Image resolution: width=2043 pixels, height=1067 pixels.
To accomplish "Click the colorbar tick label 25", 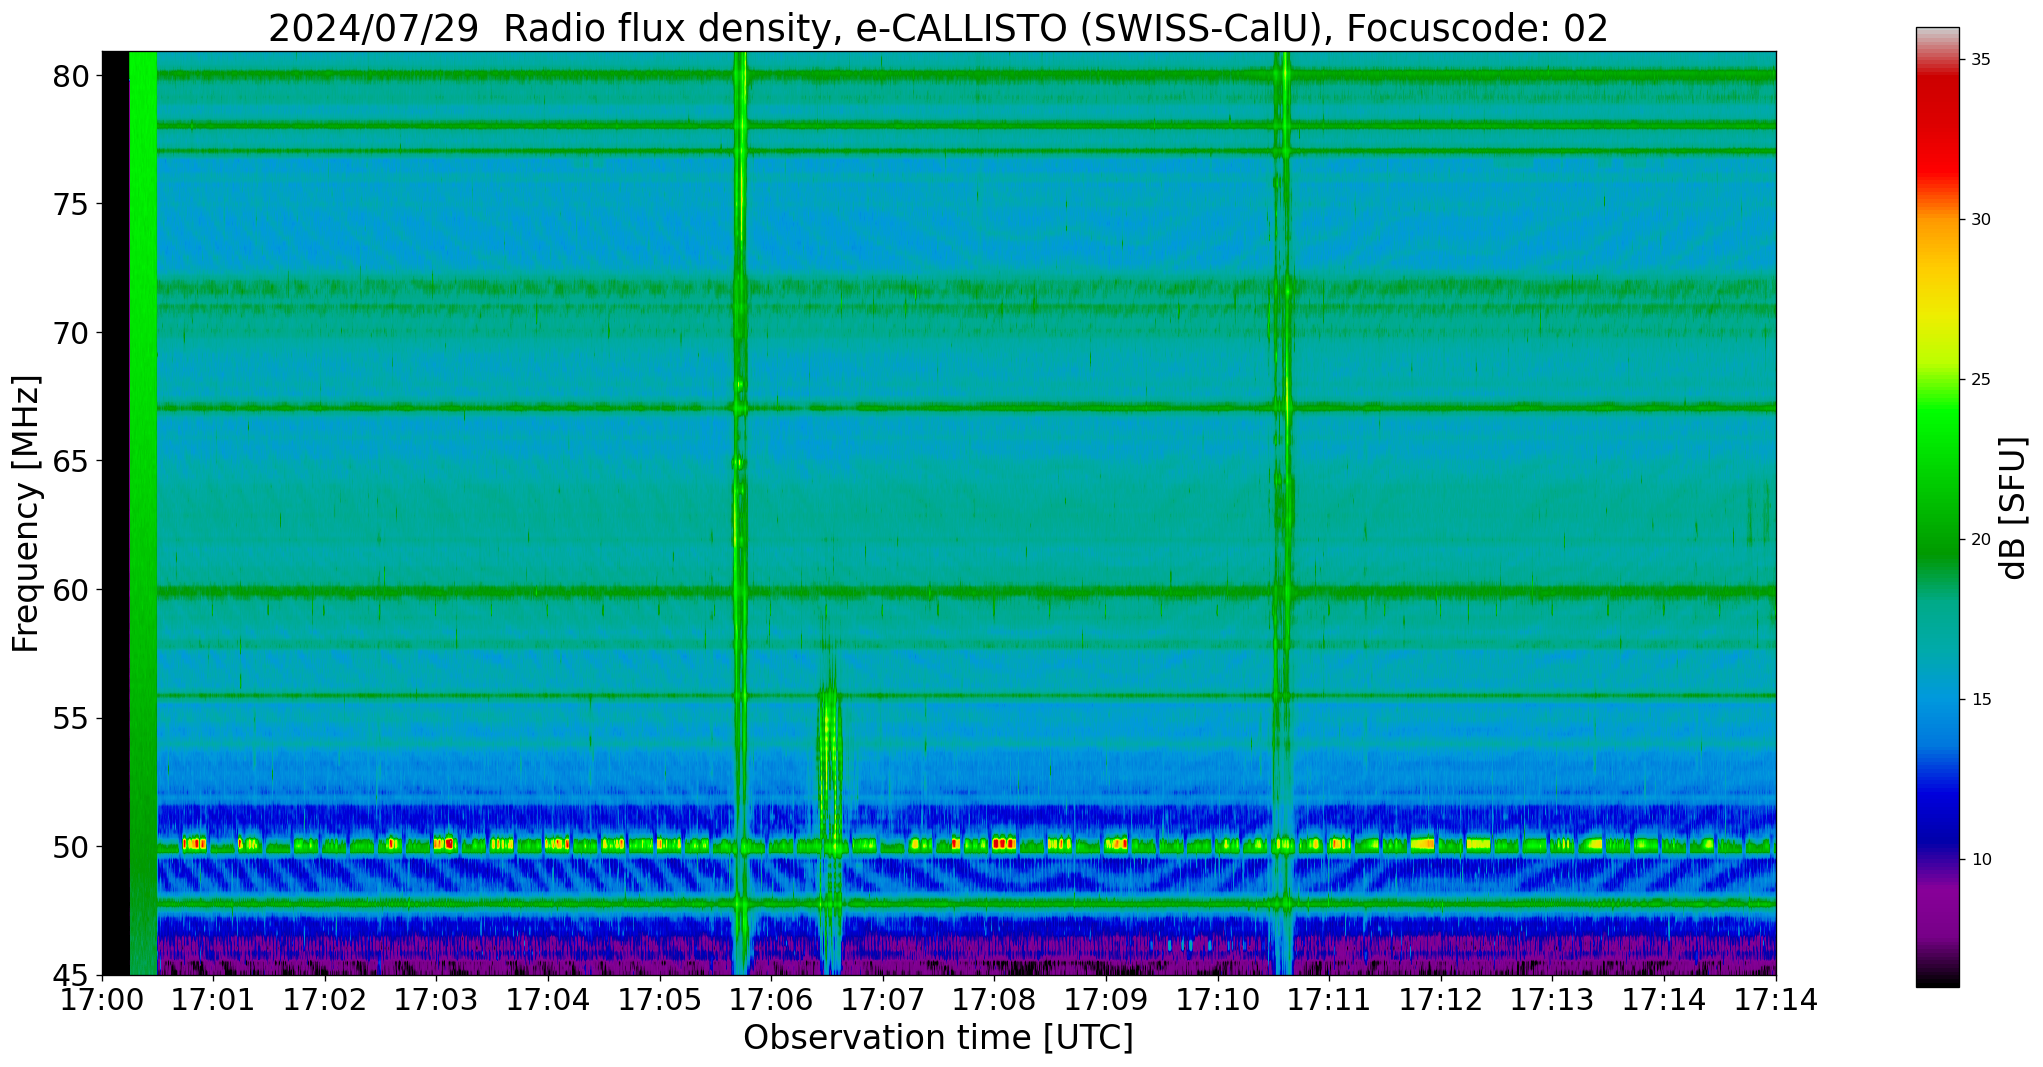I will [1981, 380].
